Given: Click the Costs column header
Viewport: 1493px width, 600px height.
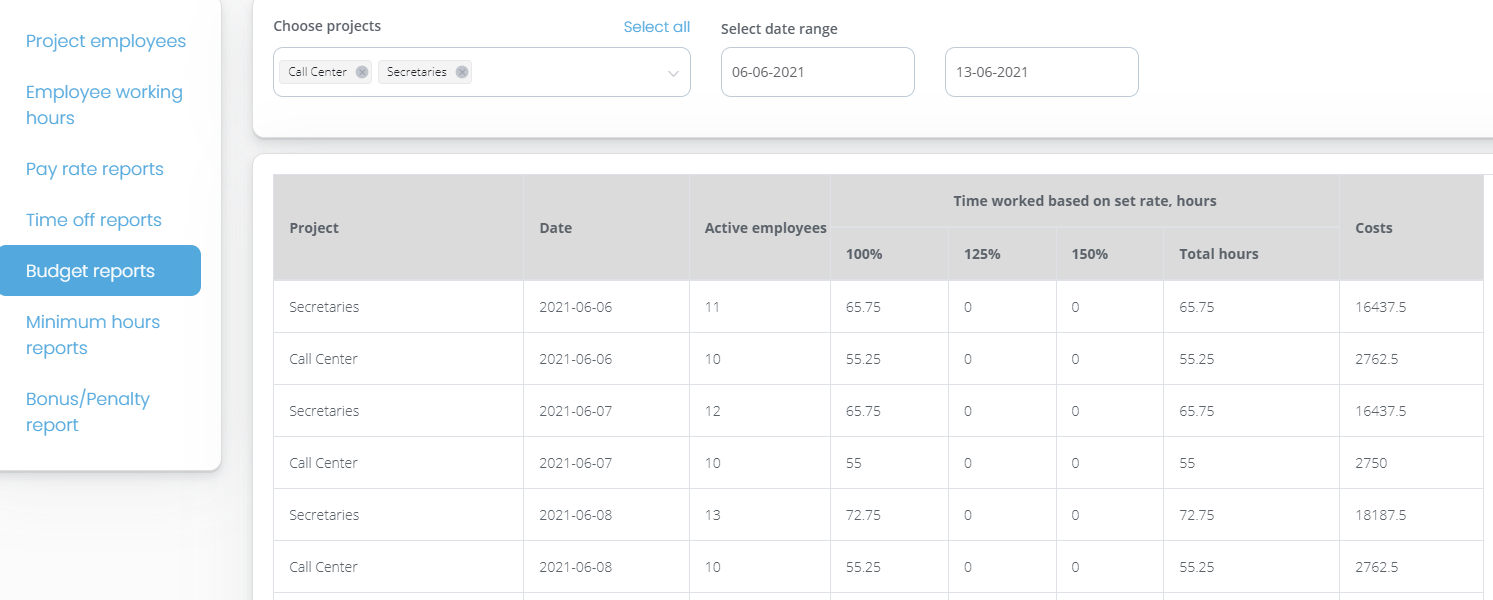Looking at the screenshot, I should [1411, 228].
